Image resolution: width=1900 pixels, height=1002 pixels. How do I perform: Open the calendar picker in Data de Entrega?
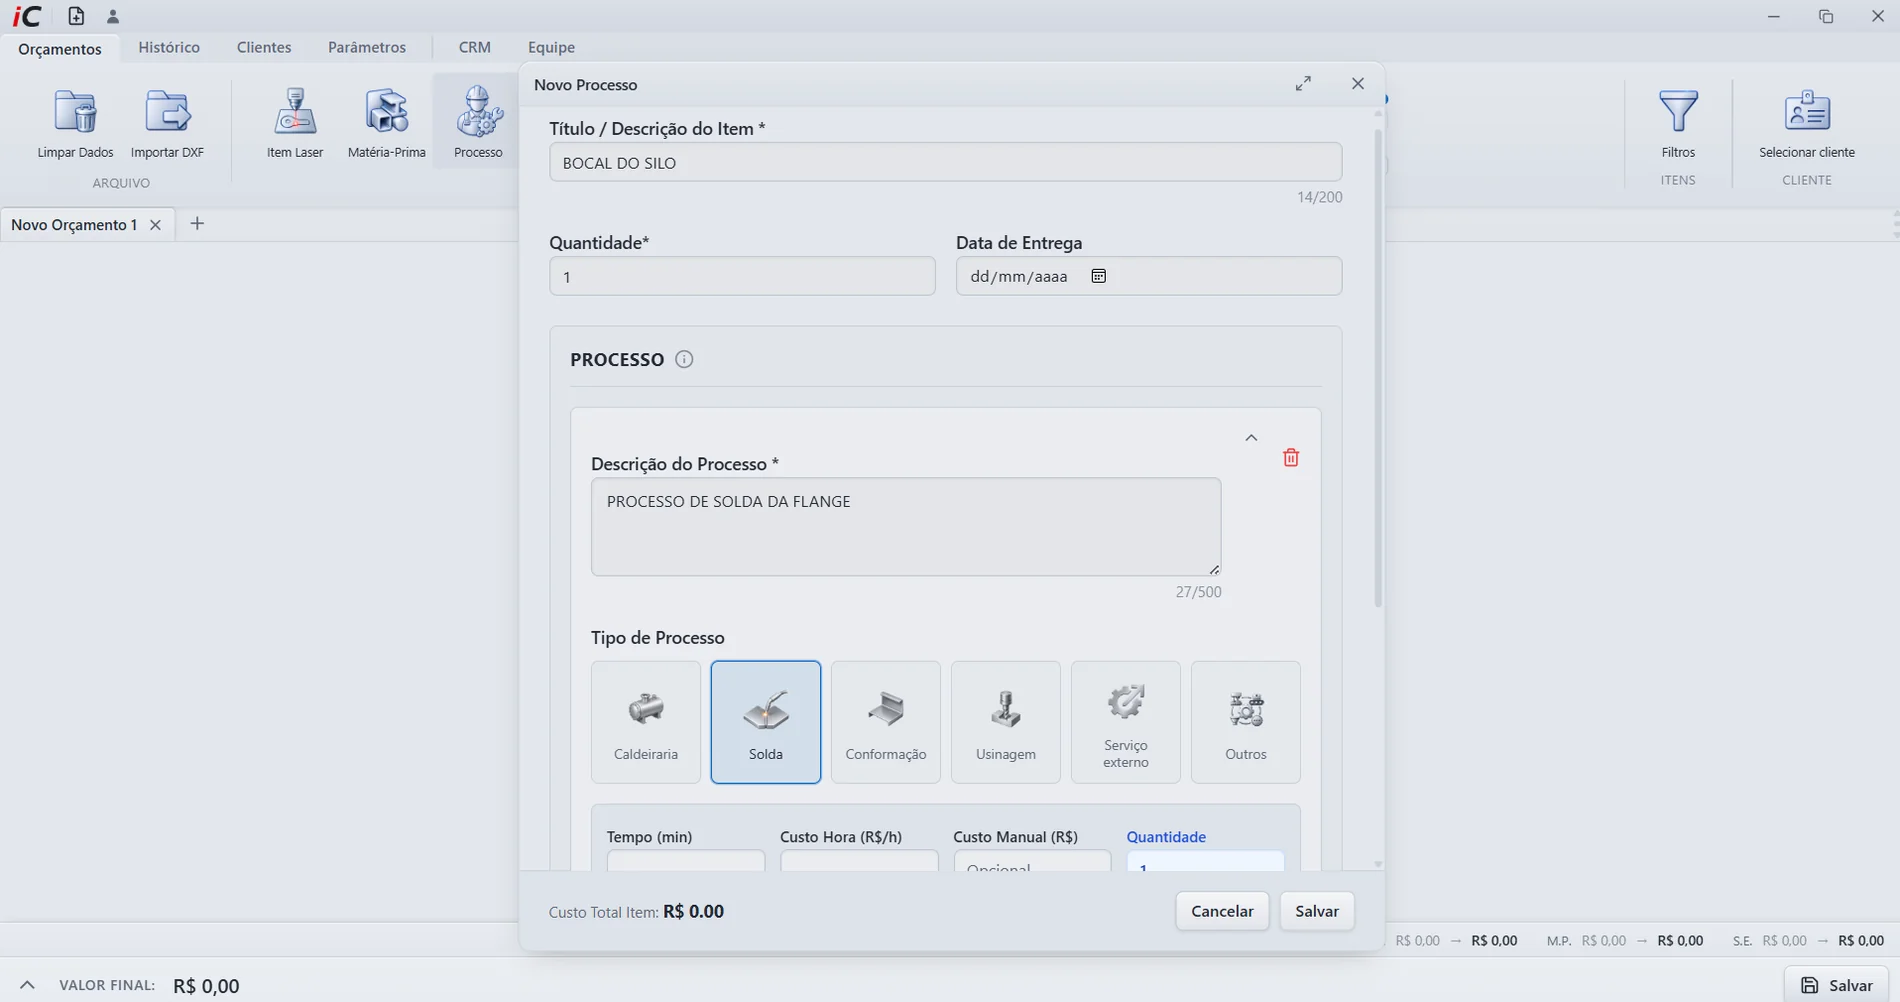click(1098, 276)
